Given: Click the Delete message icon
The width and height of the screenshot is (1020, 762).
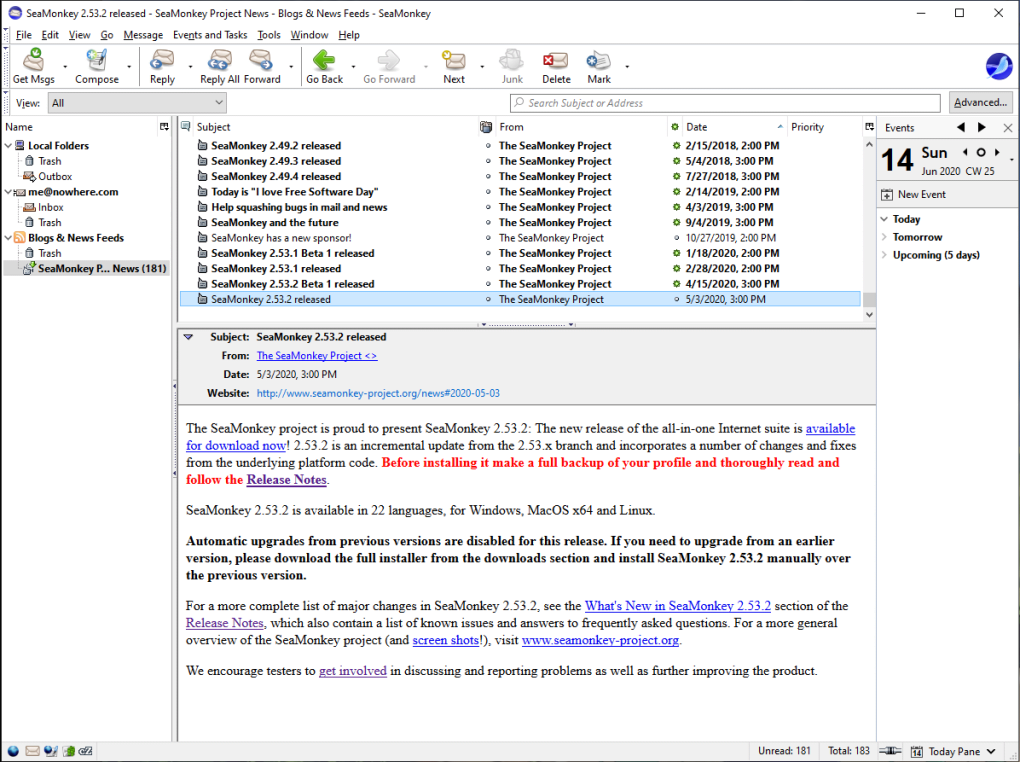Looking at the screenshot, I should (x=556, y=60).
